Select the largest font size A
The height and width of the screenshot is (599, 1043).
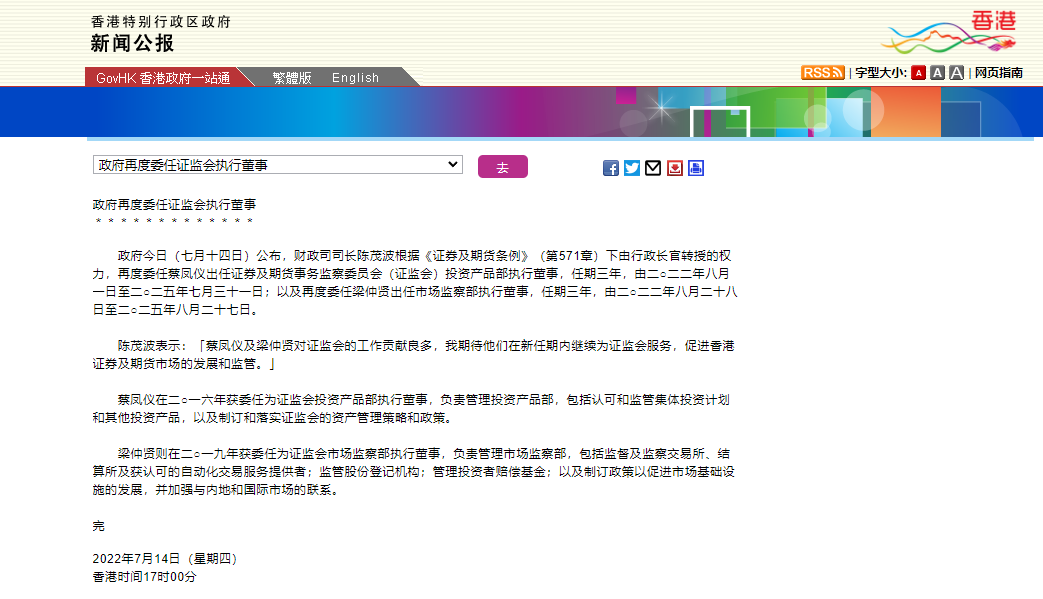coord(957,73)
